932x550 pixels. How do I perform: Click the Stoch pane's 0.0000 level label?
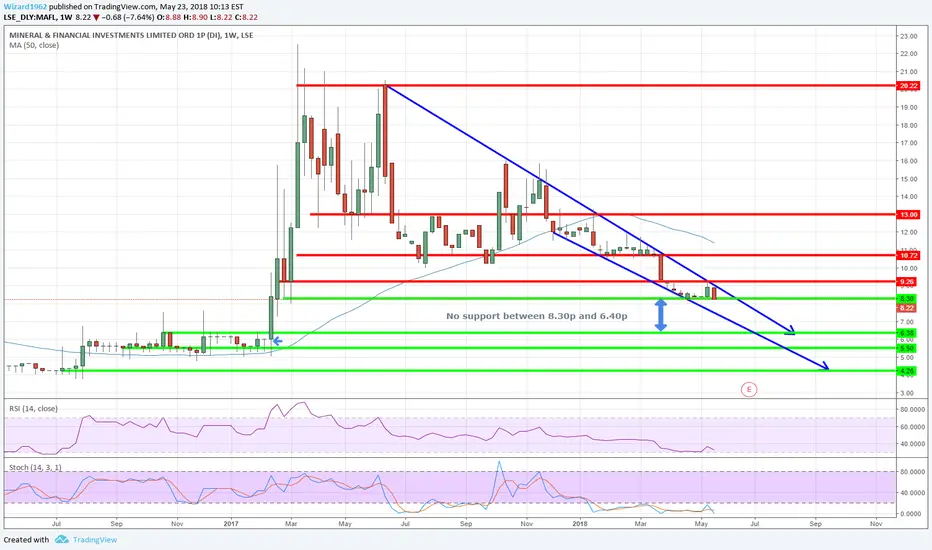(911, 514)
